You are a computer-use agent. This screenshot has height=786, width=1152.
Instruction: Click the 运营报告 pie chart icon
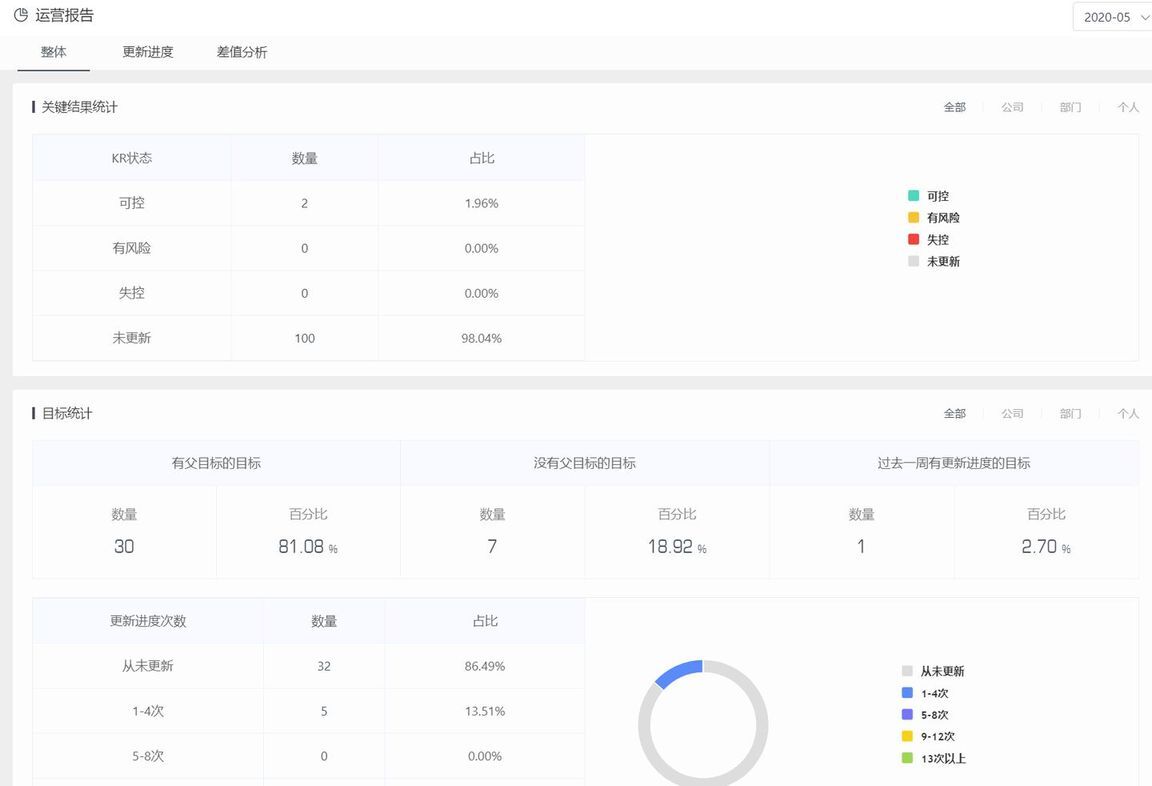pyautogui.click(x=21, y=15)
